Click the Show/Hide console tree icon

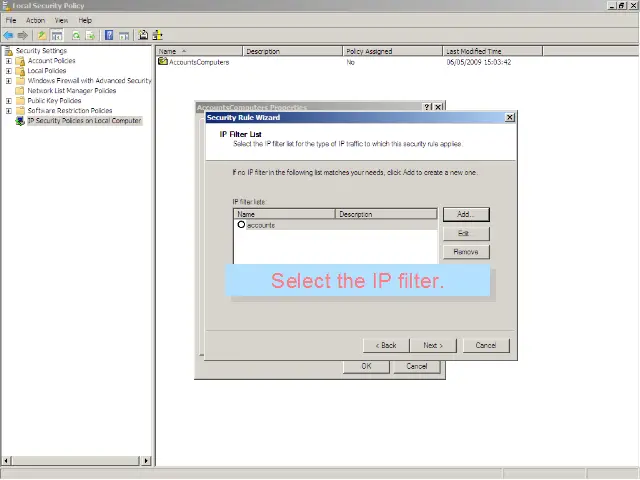pos(57,35)
